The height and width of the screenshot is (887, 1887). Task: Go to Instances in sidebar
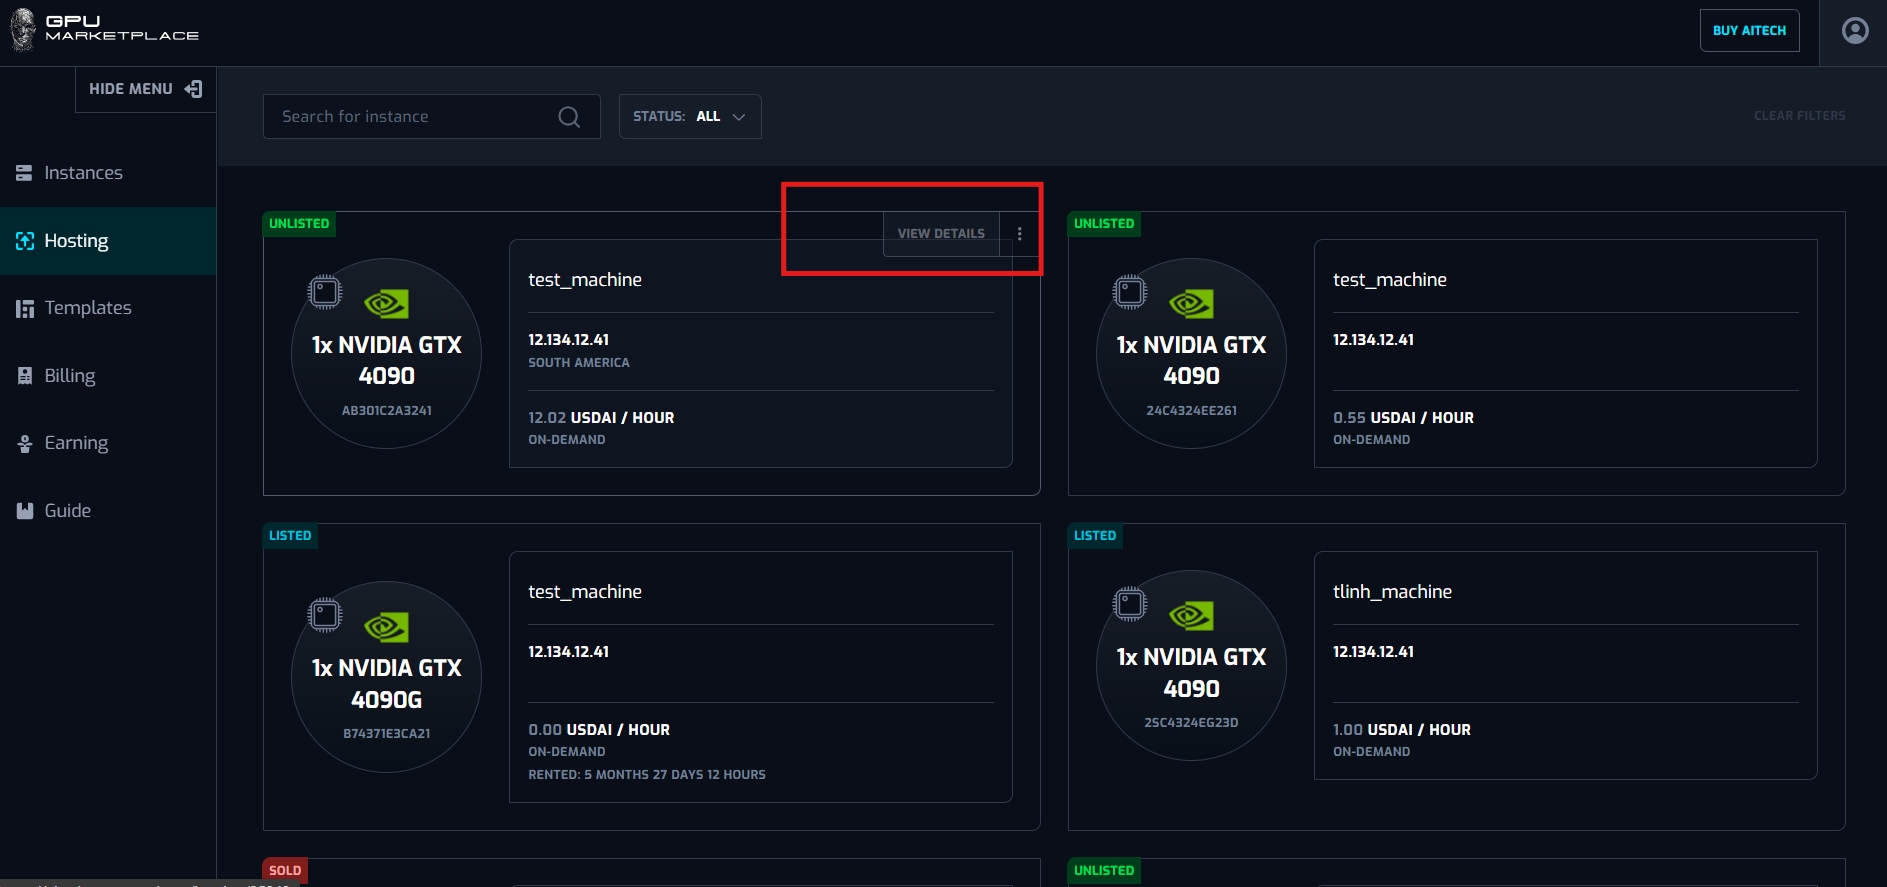[x=83, y=173]
